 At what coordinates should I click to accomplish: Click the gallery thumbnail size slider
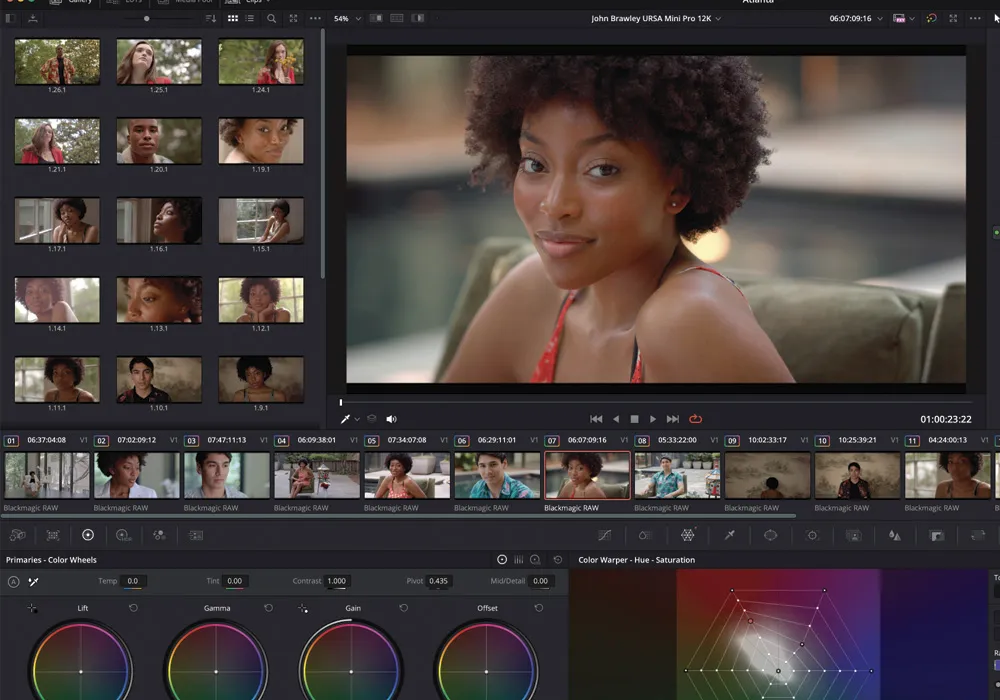(x=147, y=18)
